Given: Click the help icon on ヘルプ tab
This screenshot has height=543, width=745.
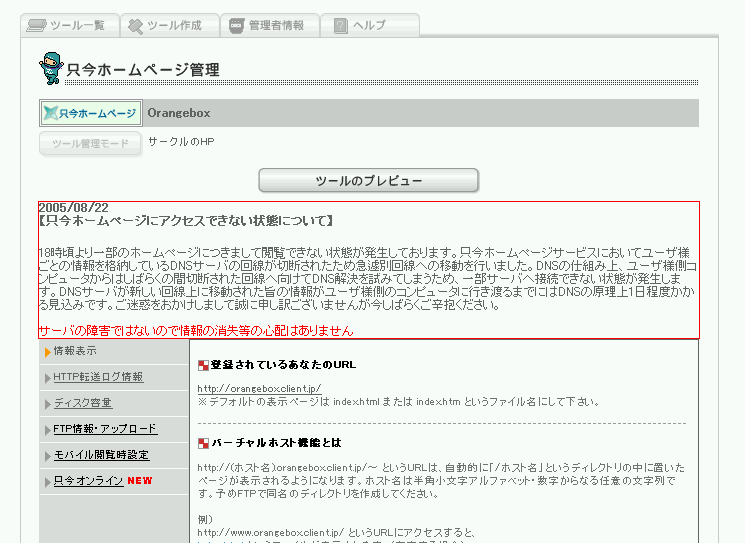Looking at the screenshot, I should click(340, 25).
